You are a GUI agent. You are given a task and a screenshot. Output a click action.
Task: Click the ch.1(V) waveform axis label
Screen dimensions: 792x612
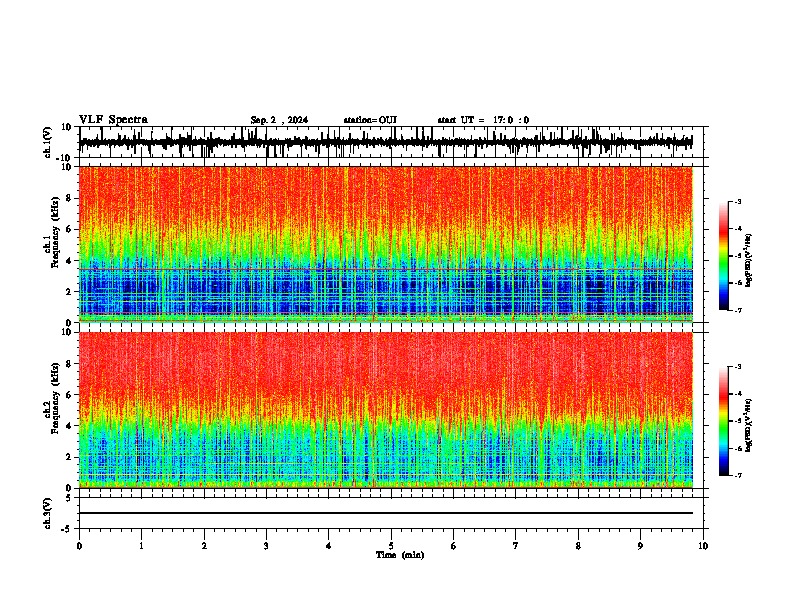(x=48, y=142)
